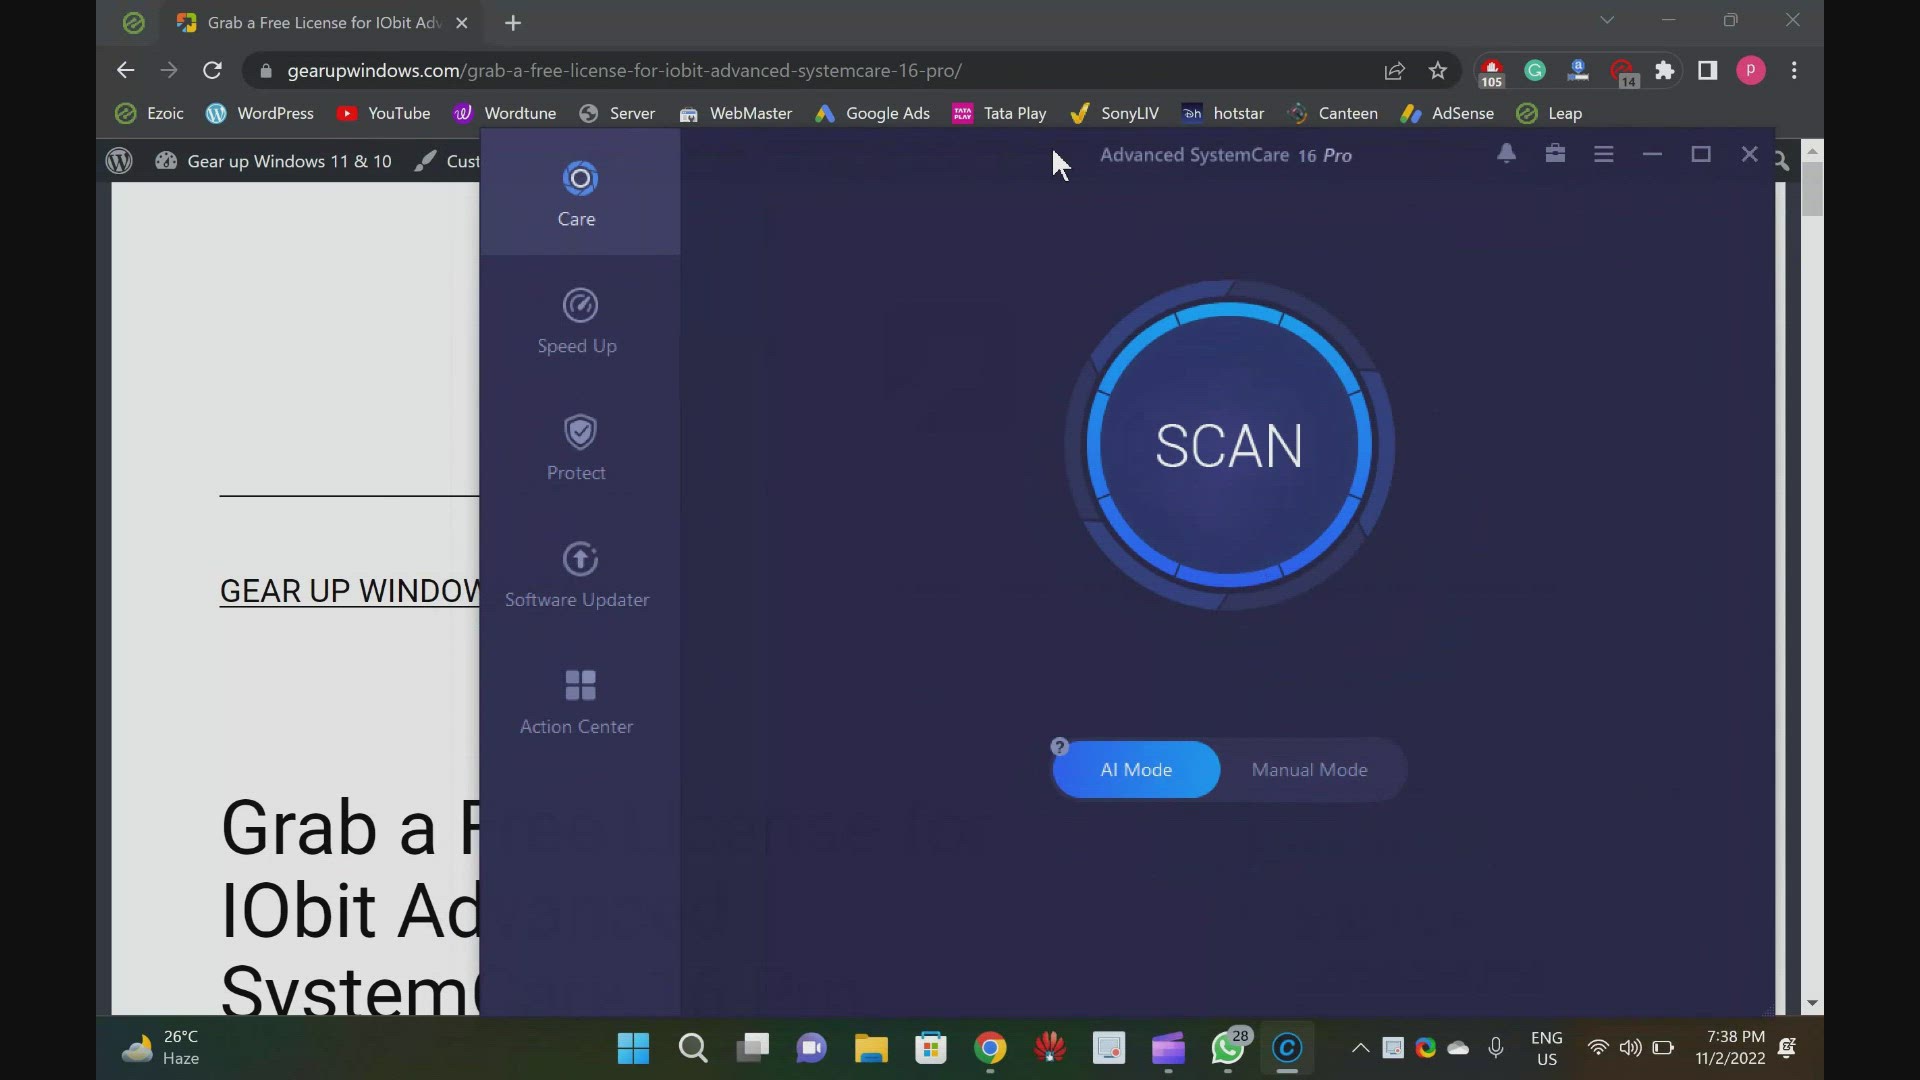Open the Chrome profile avatar P
The height and width of the screenshot is (1080, 1920).
tap(1751, 71)
